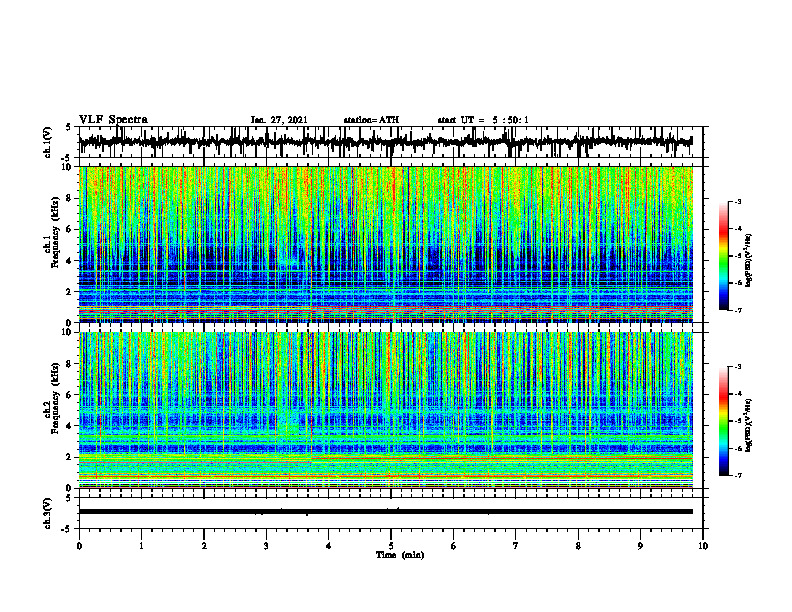This screenshot has width=792, height=612.
Task: Click the "start UT = 5:50:1" text
Action: tap(483, 120)
